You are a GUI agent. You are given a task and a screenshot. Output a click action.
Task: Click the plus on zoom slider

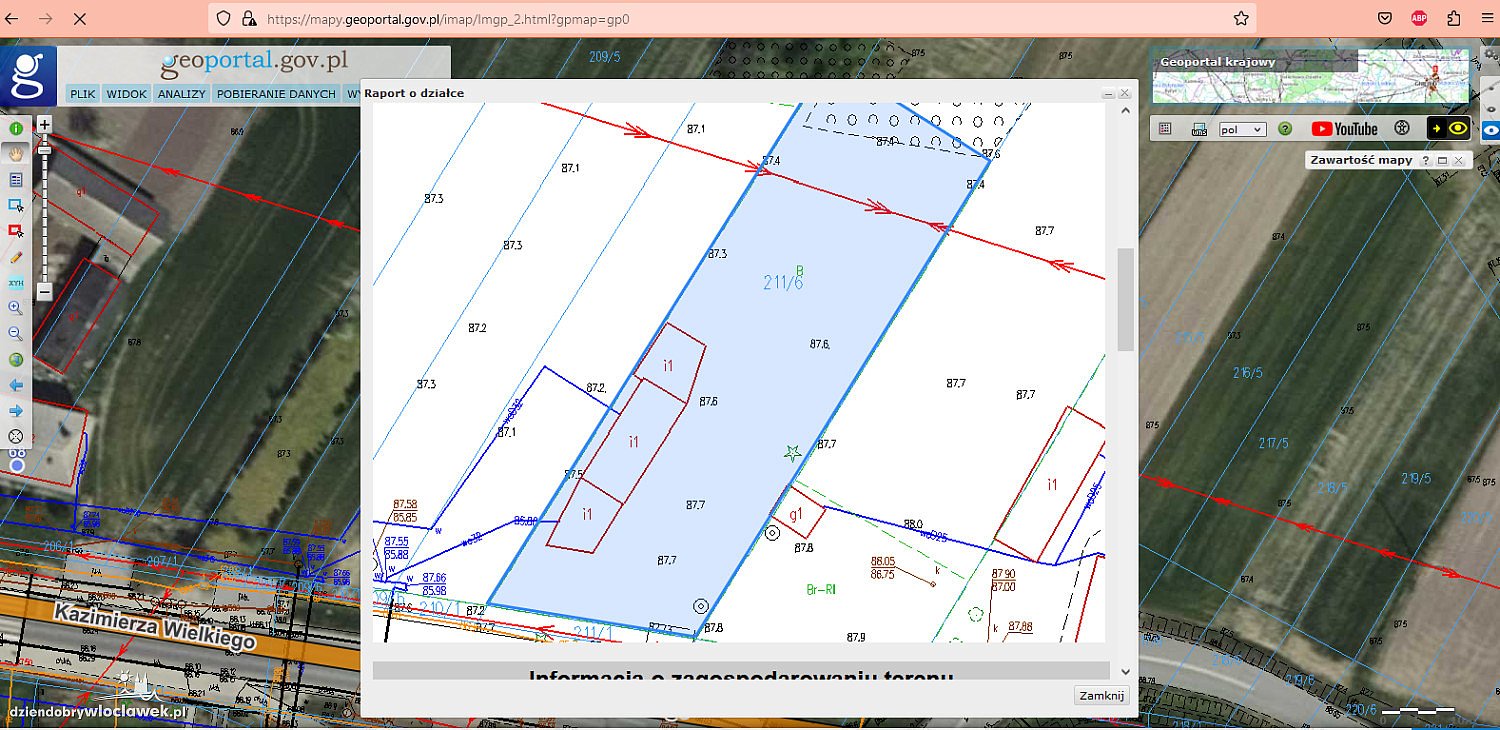(44, 125)
